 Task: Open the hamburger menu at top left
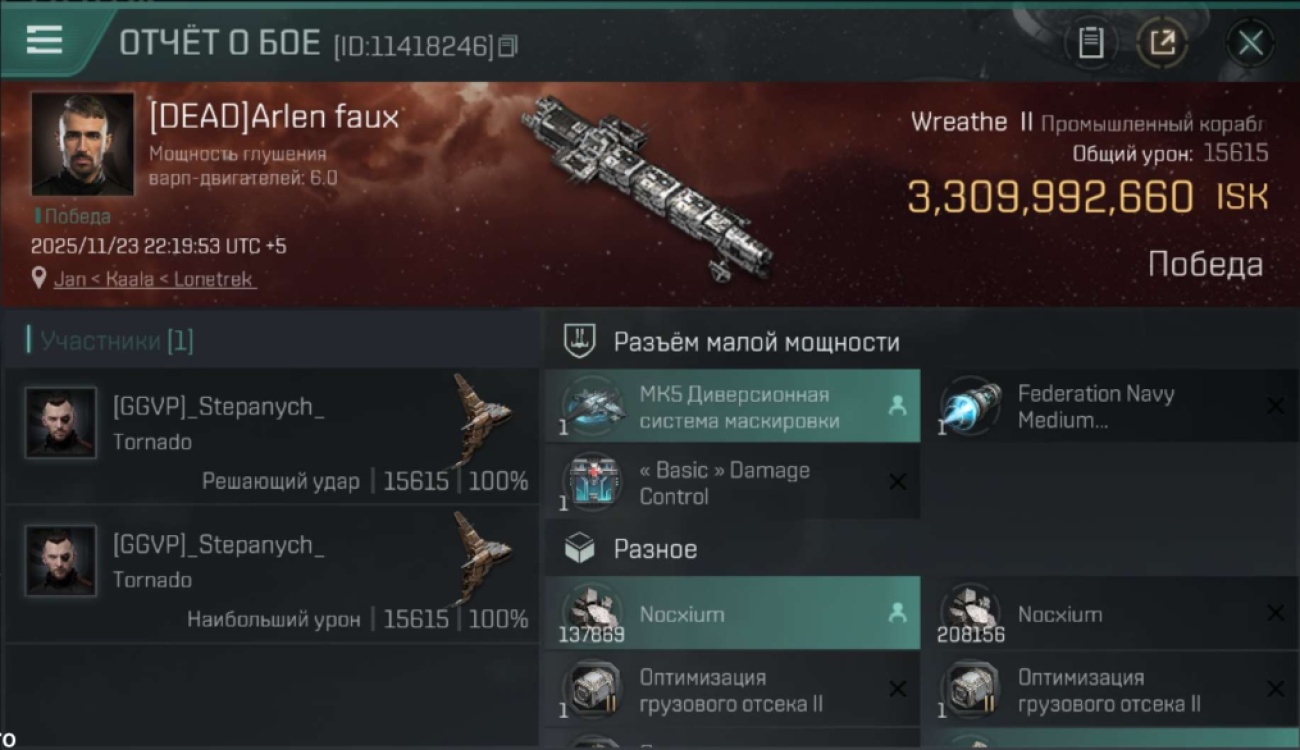44,40
